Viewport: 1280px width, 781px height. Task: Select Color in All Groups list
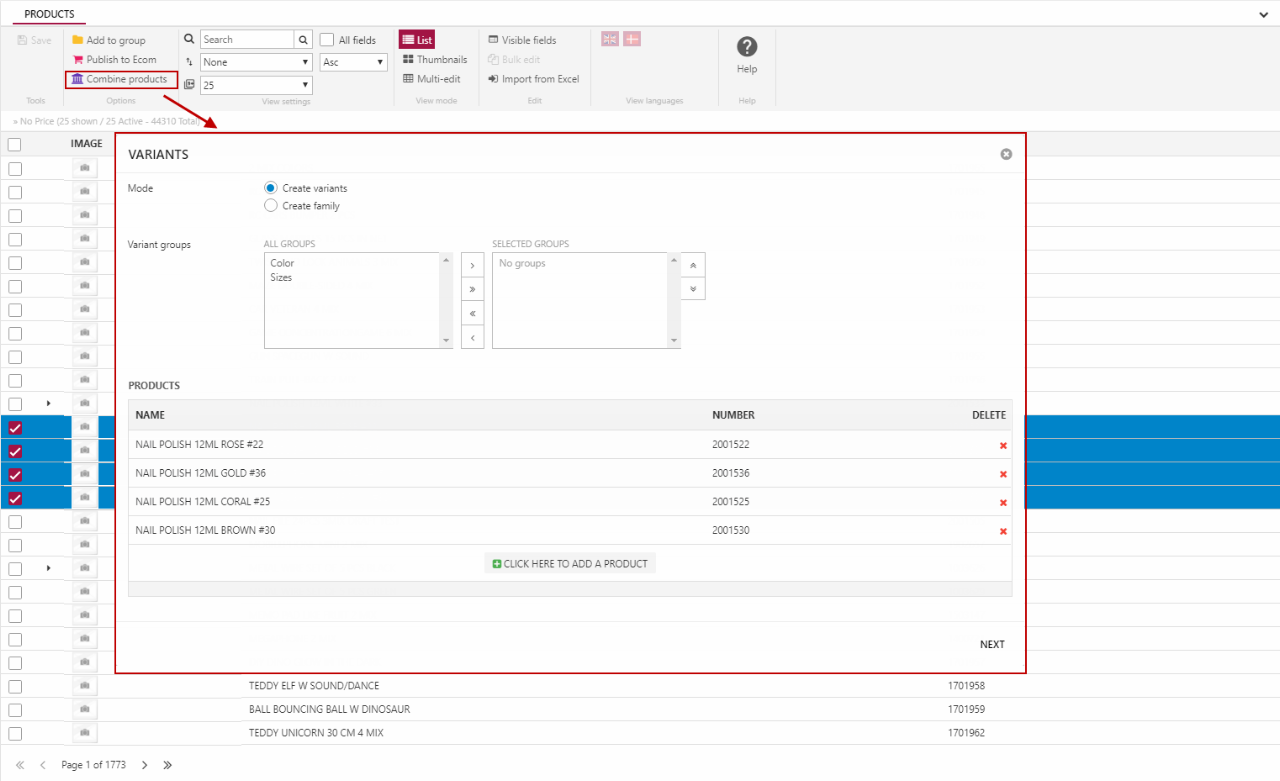[282, 264]
